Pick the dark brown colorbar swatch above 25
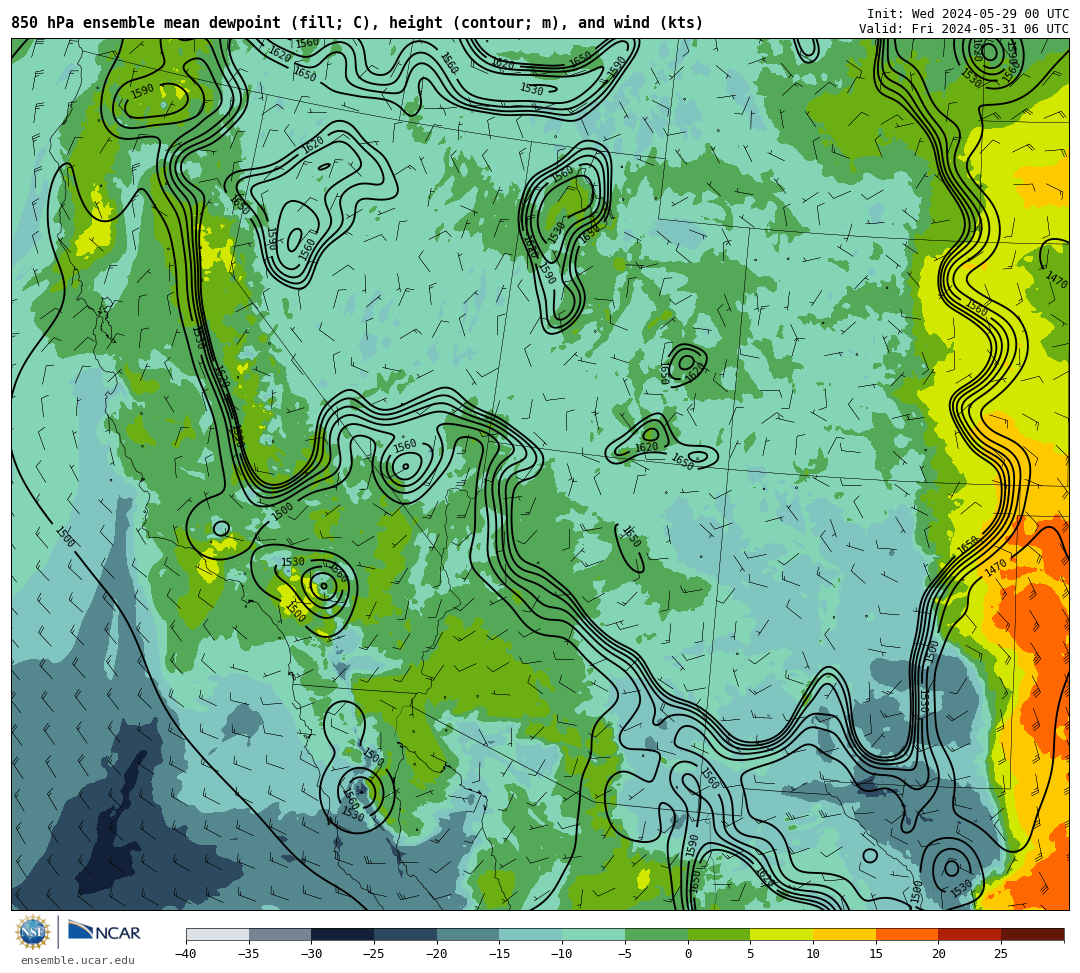 tap(1032, 935)
